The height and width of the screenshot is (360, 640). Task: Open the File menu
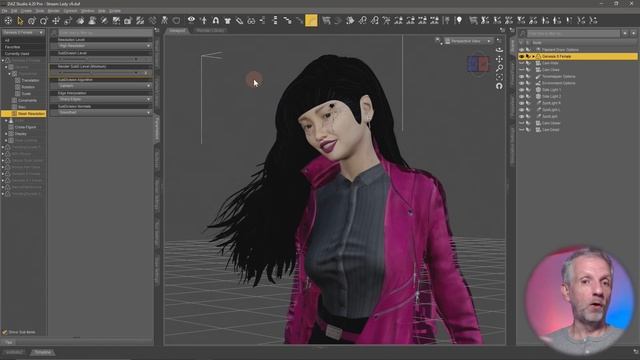click(4, 11)
